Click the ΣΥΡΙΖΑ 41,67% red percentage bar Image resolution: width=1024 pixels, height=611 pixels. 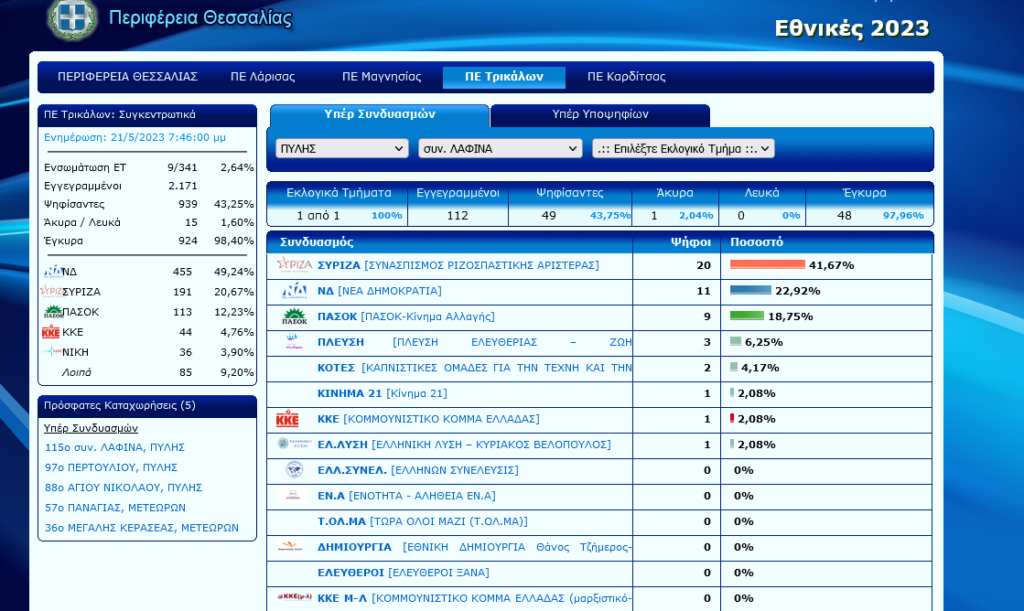tap(767, 264)
